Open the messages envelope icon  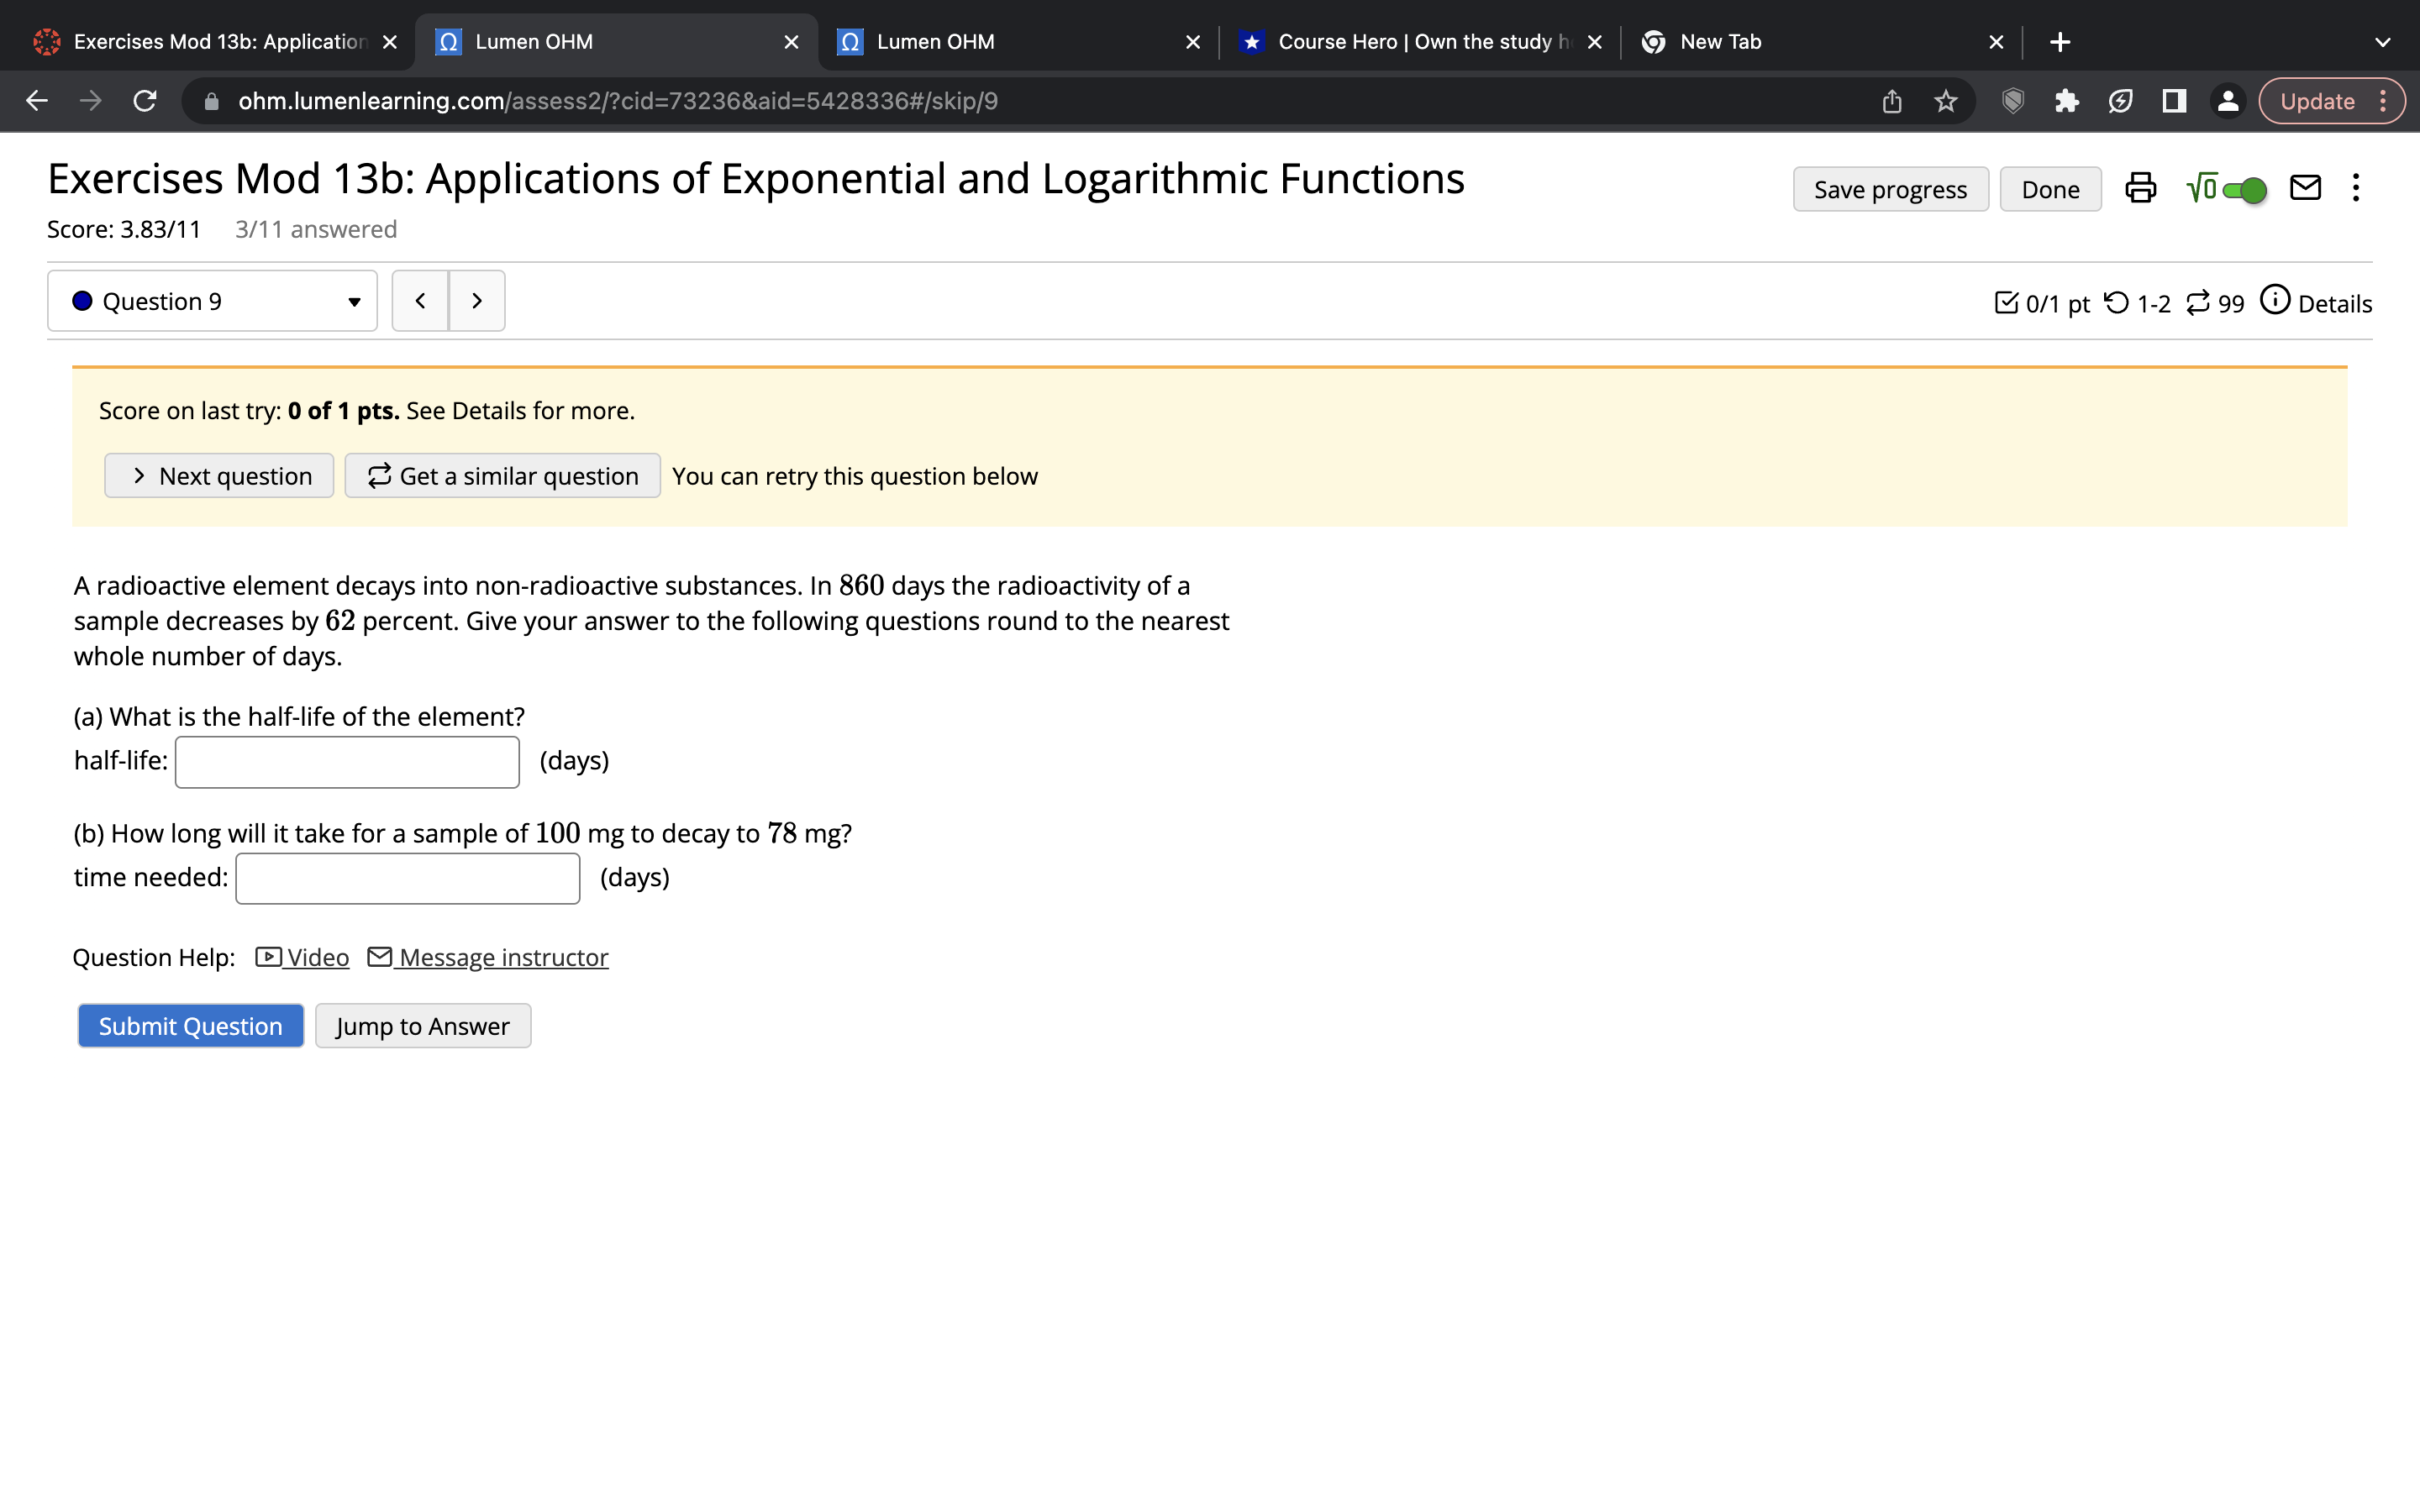[x=2305, y=188]
